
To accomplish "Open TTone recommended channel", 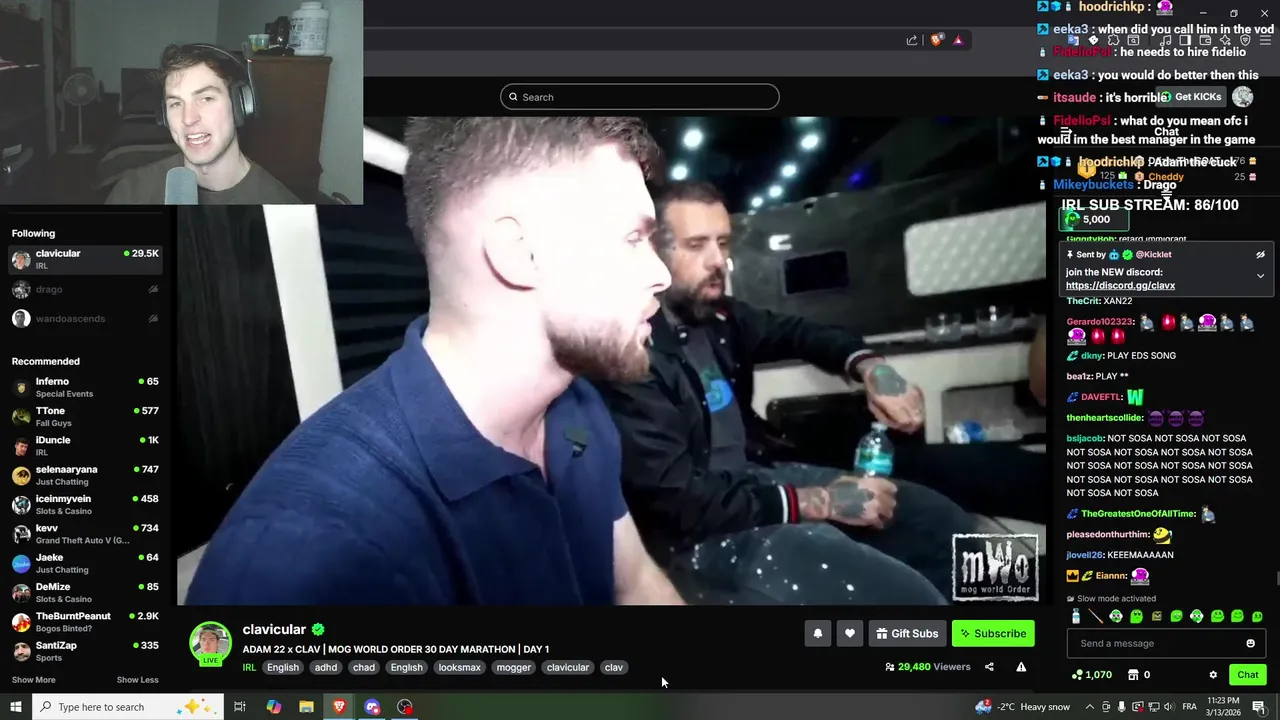I will tap(85, 416).
